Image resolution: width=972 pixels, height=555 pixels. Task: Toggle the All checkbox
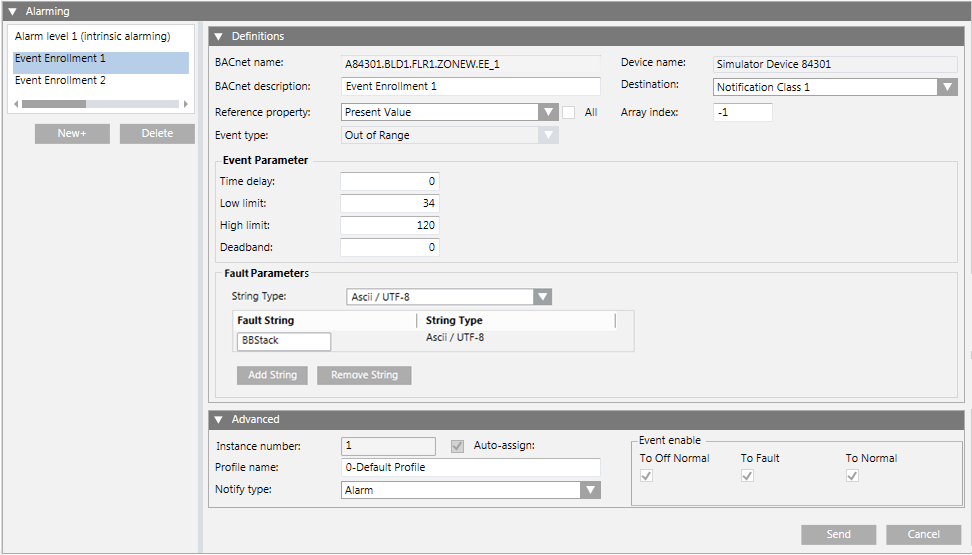[569, 112]
